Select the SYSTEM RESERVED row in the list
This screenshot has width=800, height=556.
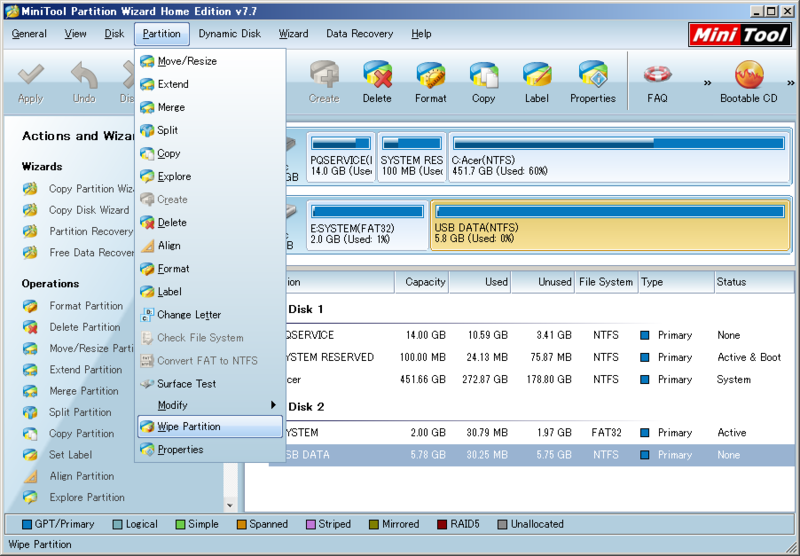tap(531, 357)
